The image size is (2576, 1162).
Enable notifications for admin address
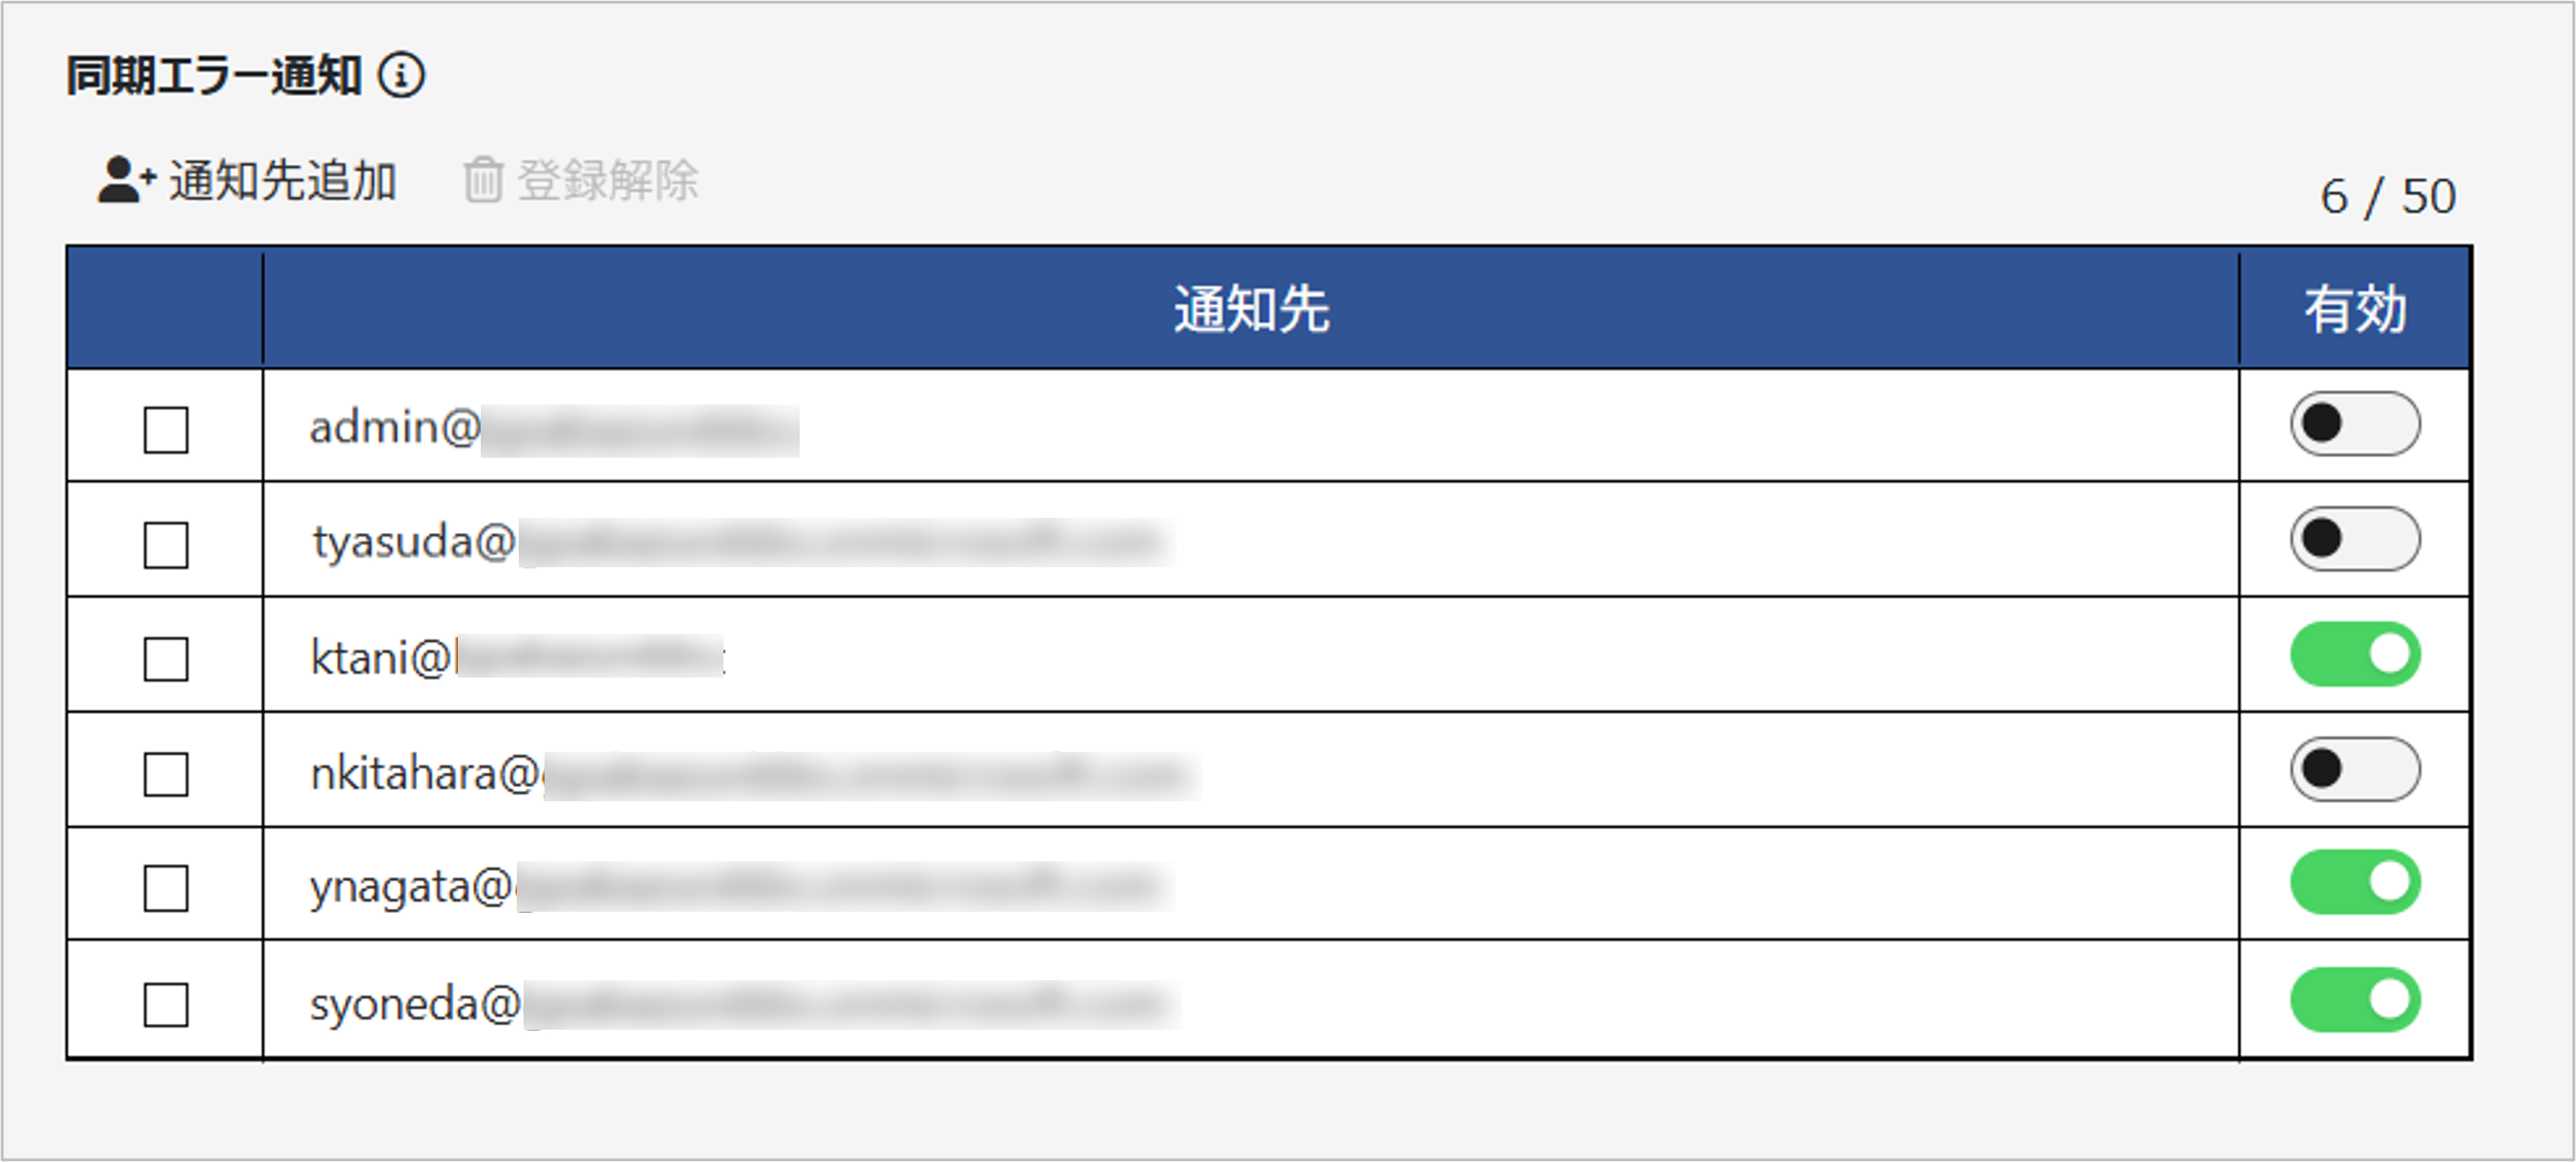point(2355,424)
